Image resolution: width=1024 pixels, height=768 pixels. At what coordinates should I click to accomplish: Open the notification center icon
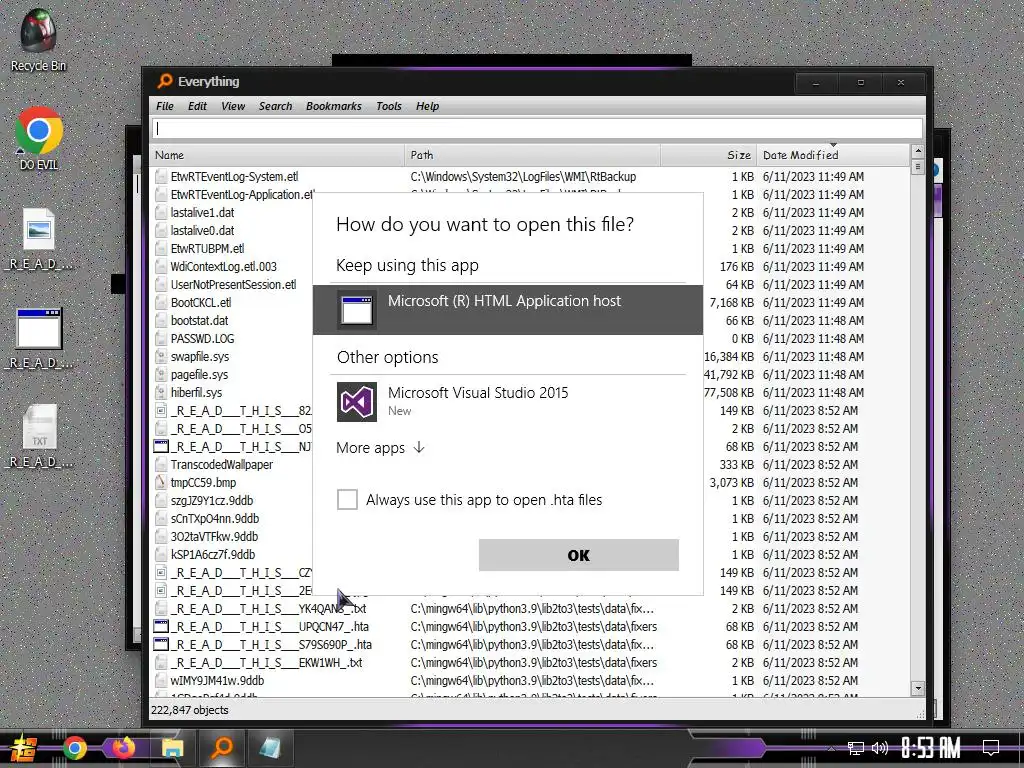(x=991, y=748)
